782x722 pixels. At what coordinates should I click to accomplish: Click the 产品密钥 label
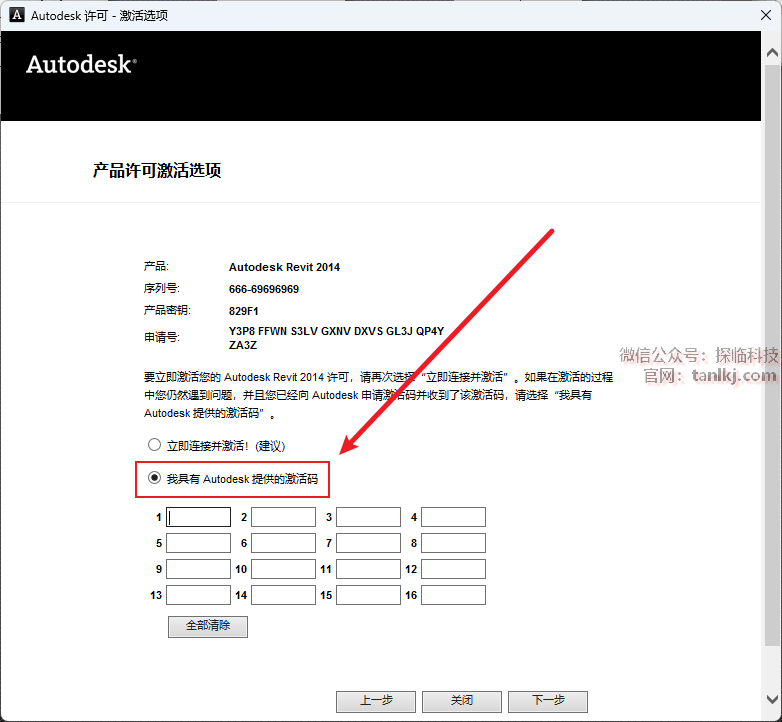pos(167,310)
